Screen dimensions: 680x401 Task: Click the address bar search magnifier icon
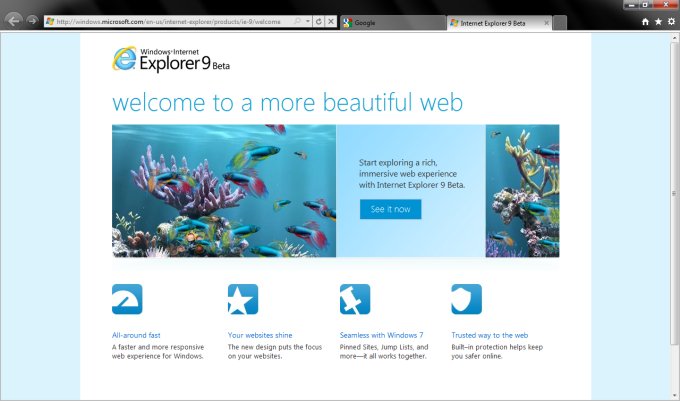[x=297, y=21]
